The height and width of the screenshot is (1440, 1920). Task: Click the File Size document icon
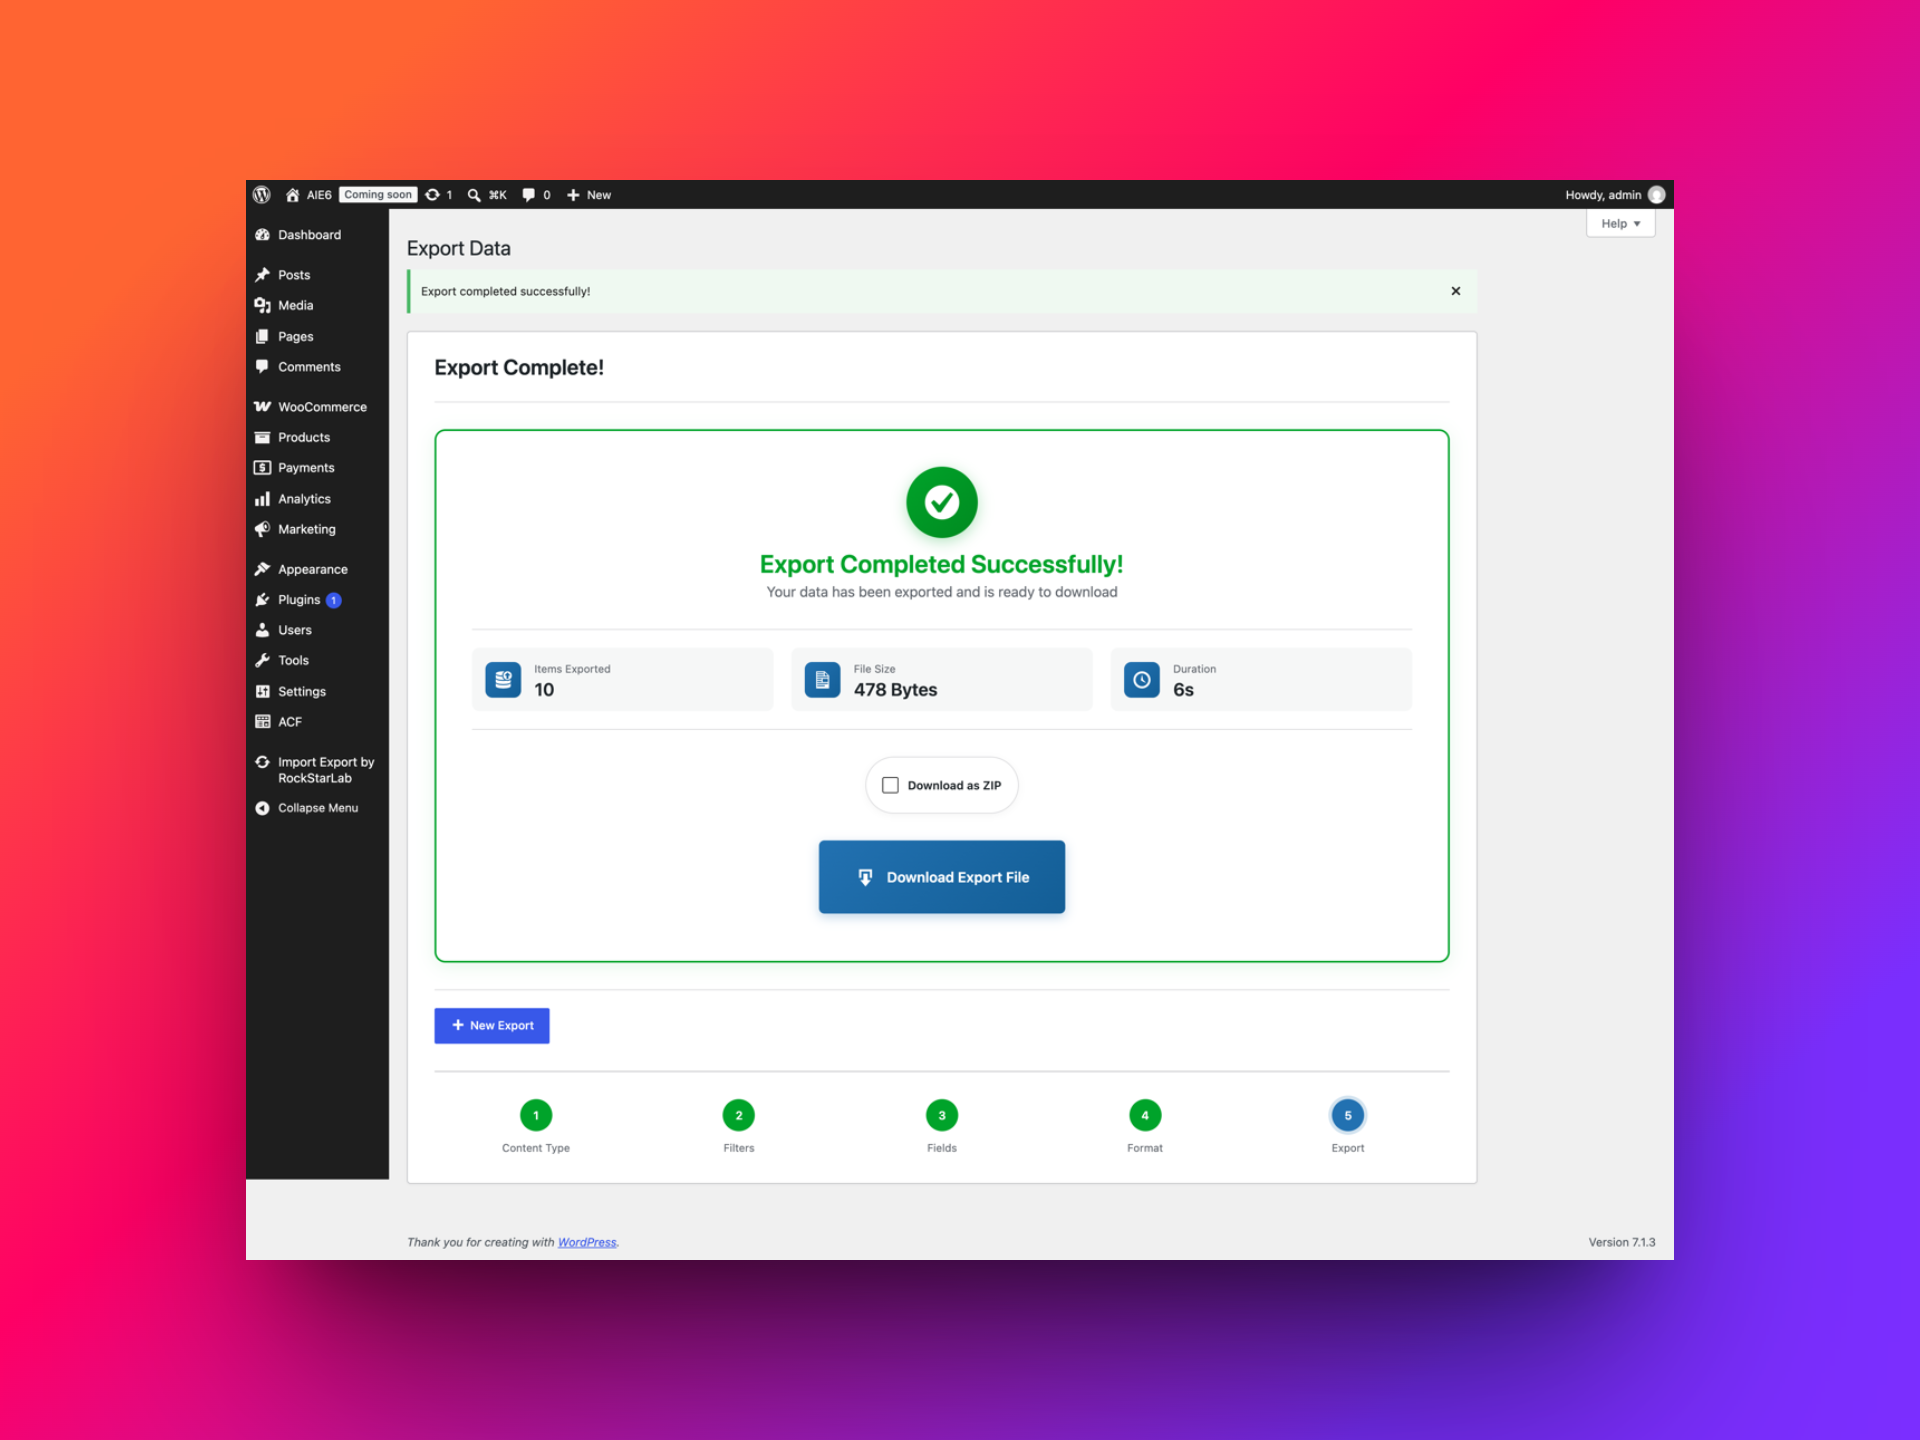pyautogui.click(x=822, y=680)
